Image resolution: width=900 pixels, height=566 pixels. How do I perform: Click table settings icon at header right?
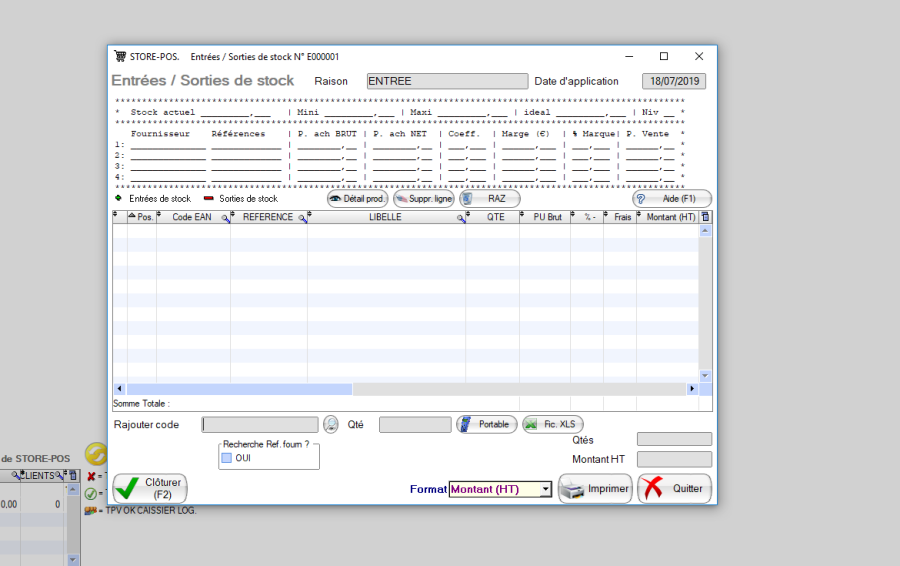705,217
